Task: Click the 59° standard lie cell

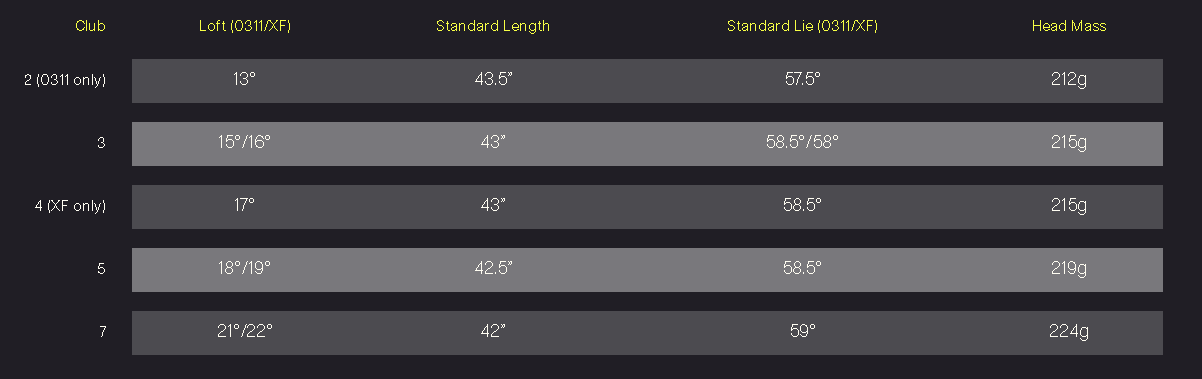Action: (x=802, y=332)
